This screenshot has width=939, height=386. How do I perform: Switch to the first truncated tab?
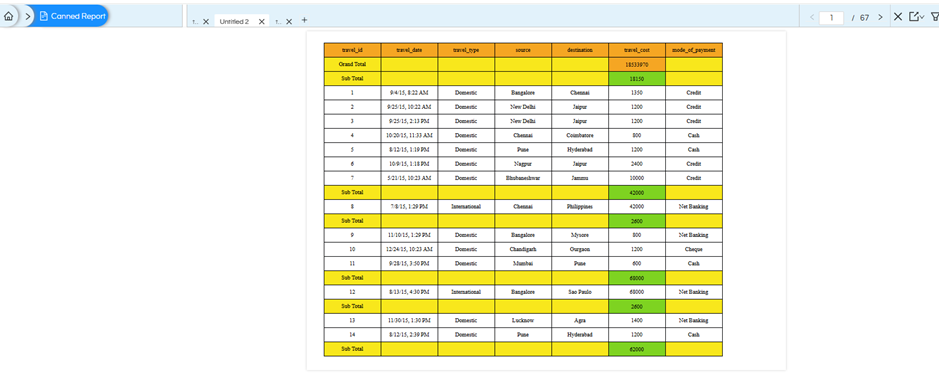coord(195,22)
